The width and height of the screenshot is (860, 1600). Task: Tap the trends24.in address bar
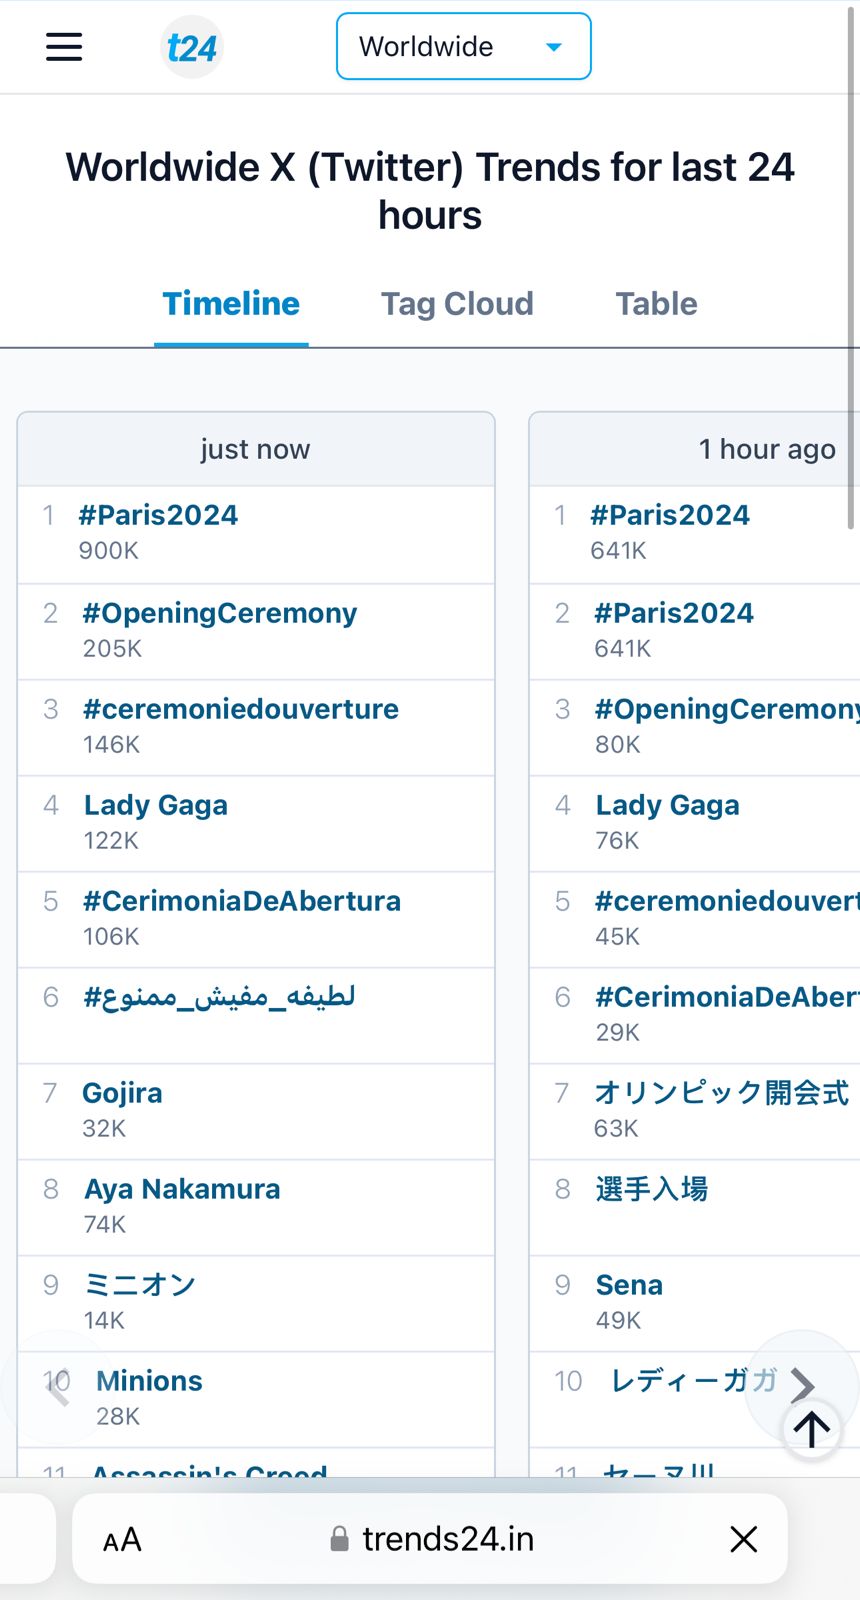pyautogui.click(x=447, y=1539)
